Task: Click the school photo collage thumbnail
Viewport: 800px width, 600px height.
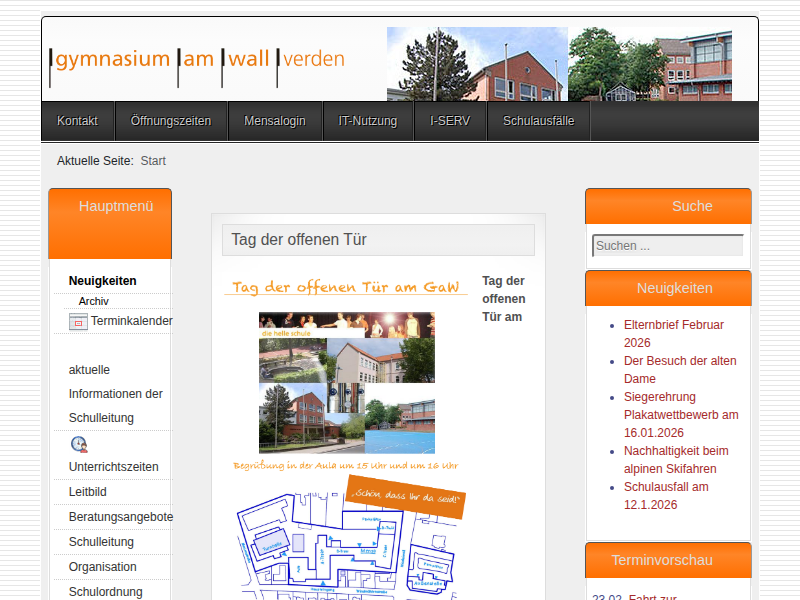Action: (346, 383)
